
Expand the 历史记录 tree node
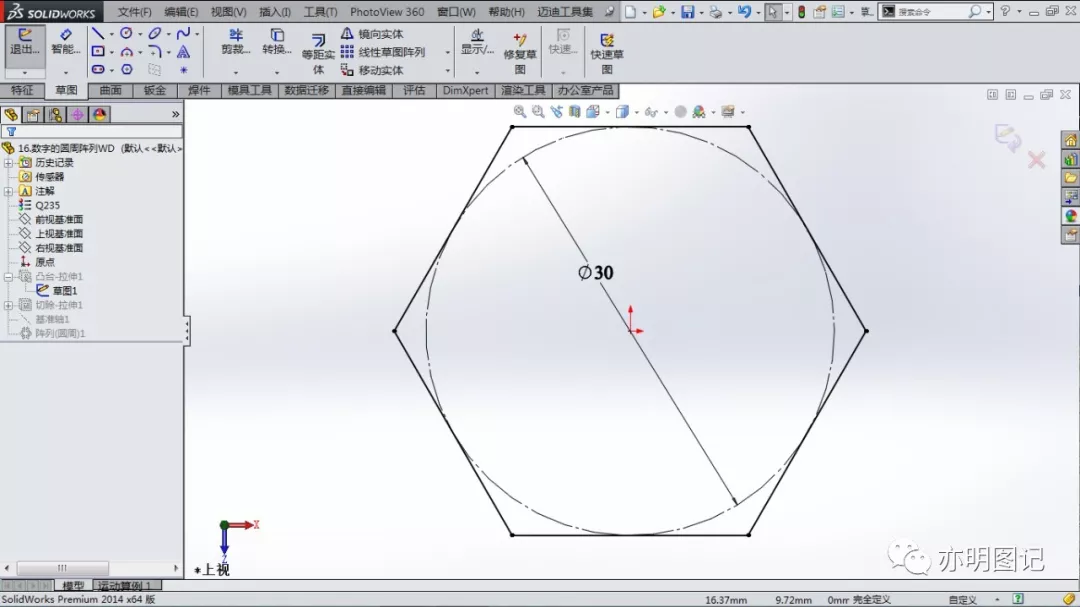tap(8, 163)
